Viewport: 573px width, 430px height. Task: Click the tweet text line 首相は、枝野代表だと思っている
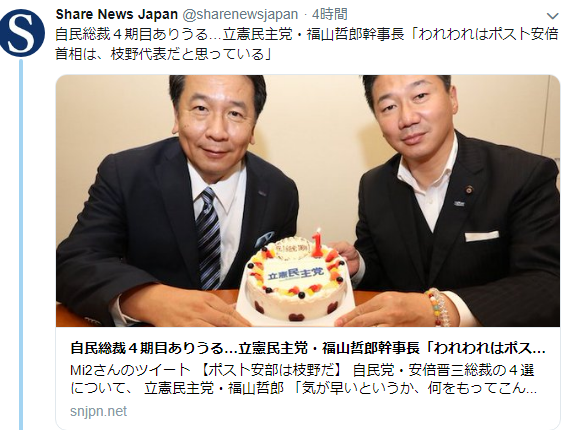coord(163,54)
